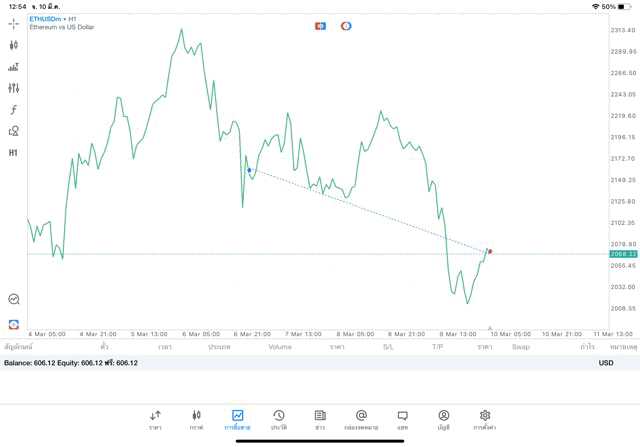Screen dimensions: 640x447
Task: Click the red-blue circular icon at chart top
Action: coord(346,26)
